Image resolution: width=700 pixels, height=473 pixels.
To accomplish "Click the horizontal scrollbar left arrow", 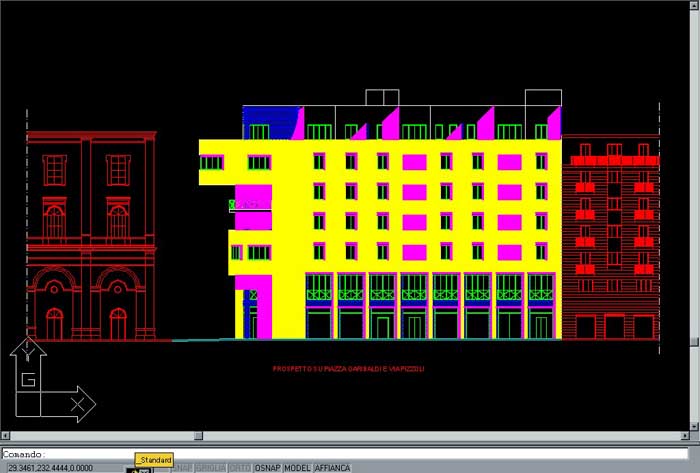I will 6,437.
